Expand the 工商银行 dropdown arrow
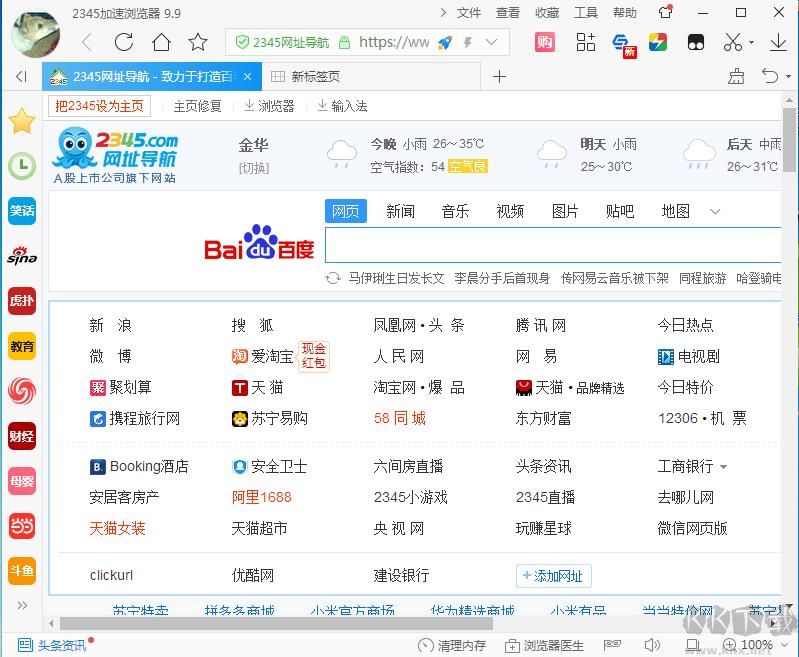Screen dimensions: 799x657 (x=724, y=466)
